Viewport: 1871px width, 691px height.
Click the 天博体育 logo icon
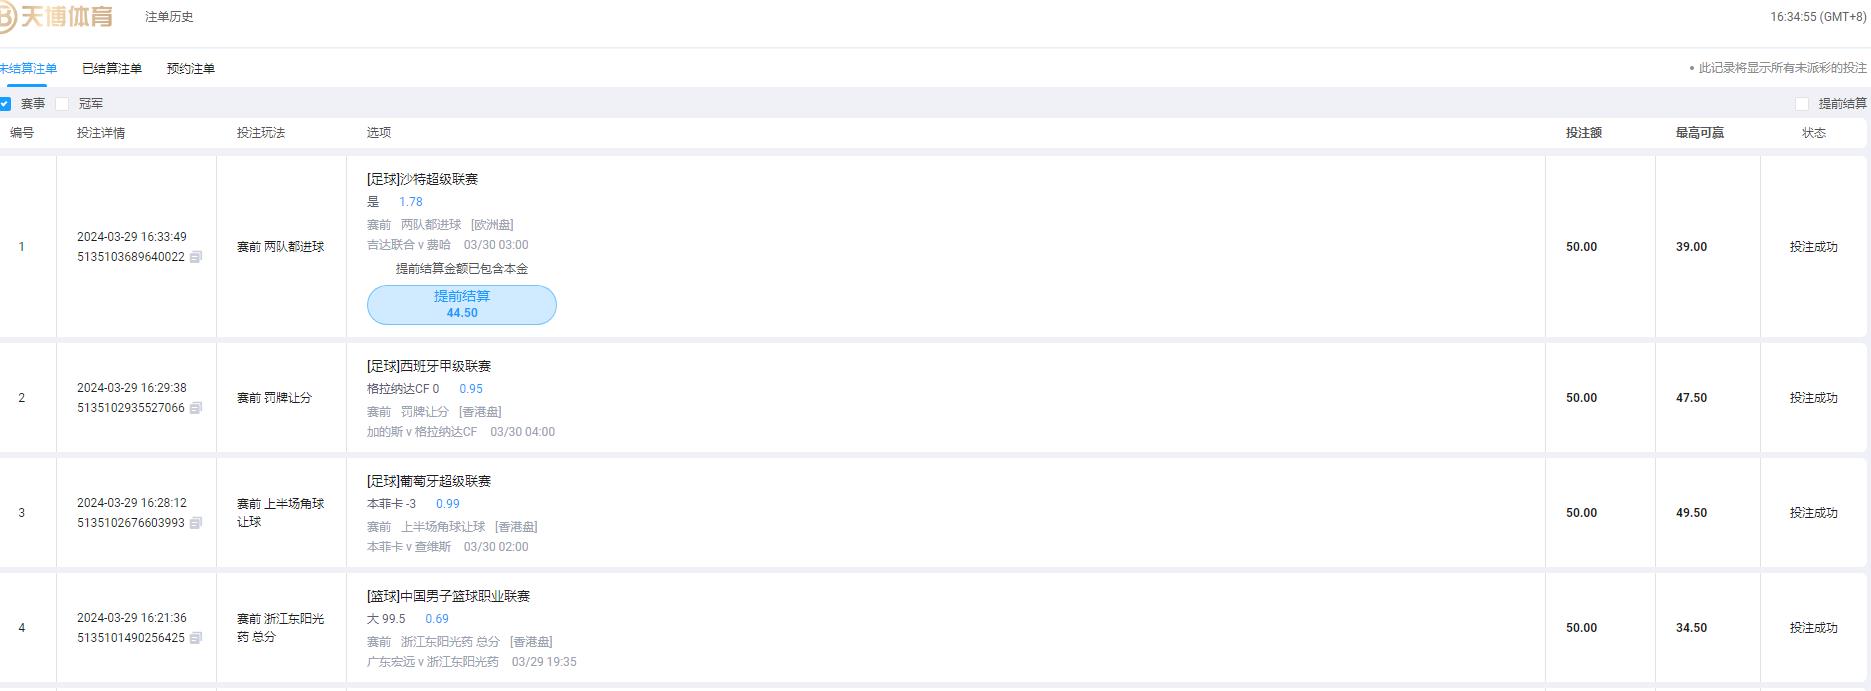pos(8,17)
